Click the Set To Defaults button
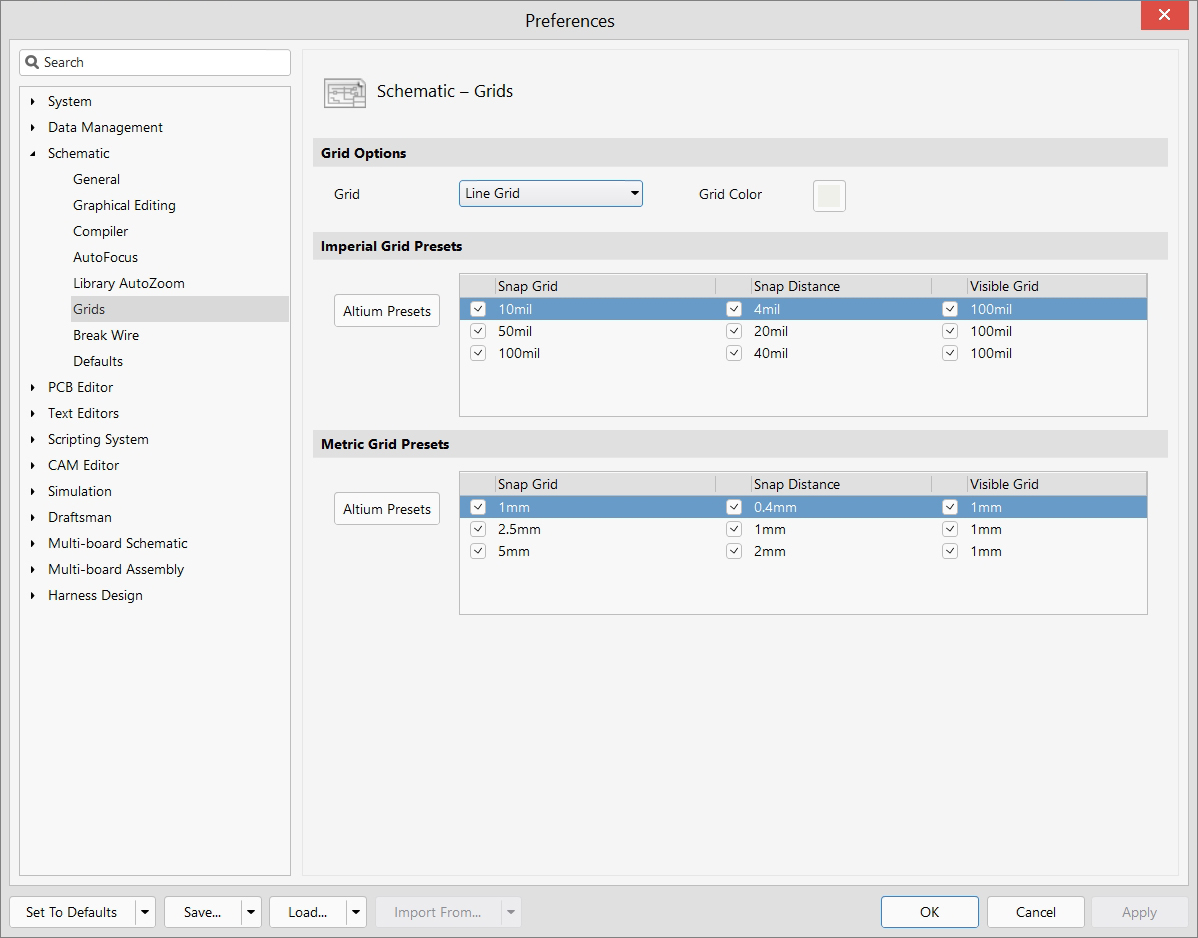 click(72, 912)
